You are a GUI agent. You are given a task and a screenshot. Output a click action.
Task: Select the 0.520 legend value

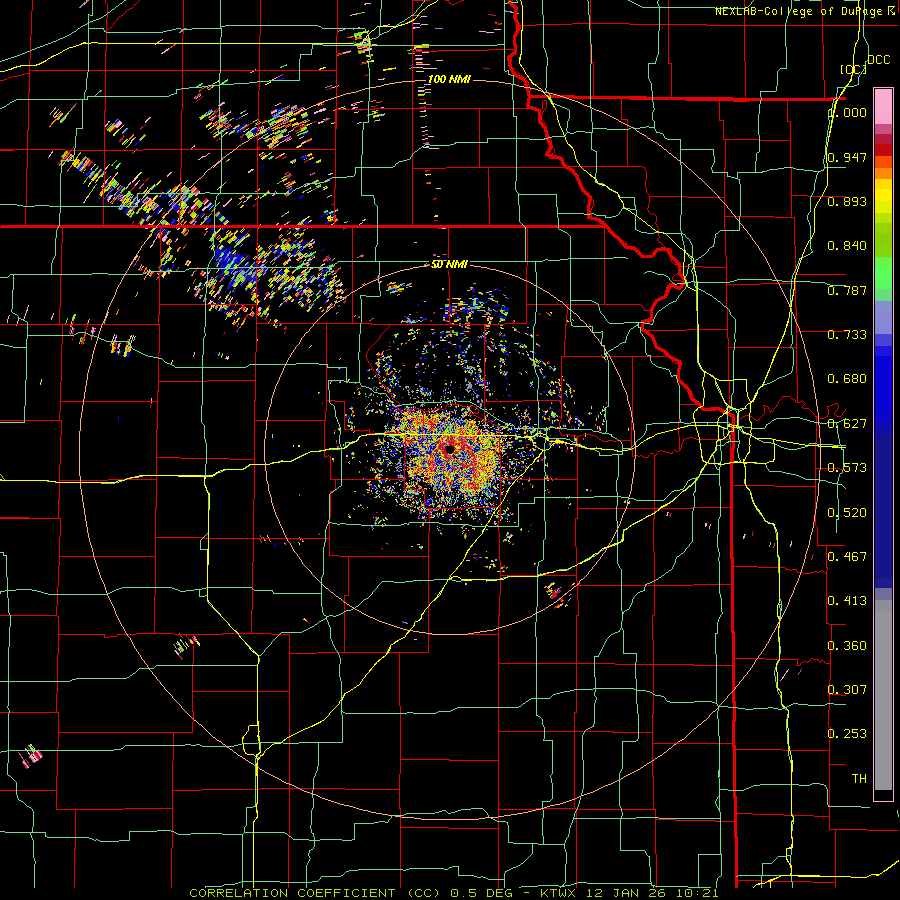point(847,513)
